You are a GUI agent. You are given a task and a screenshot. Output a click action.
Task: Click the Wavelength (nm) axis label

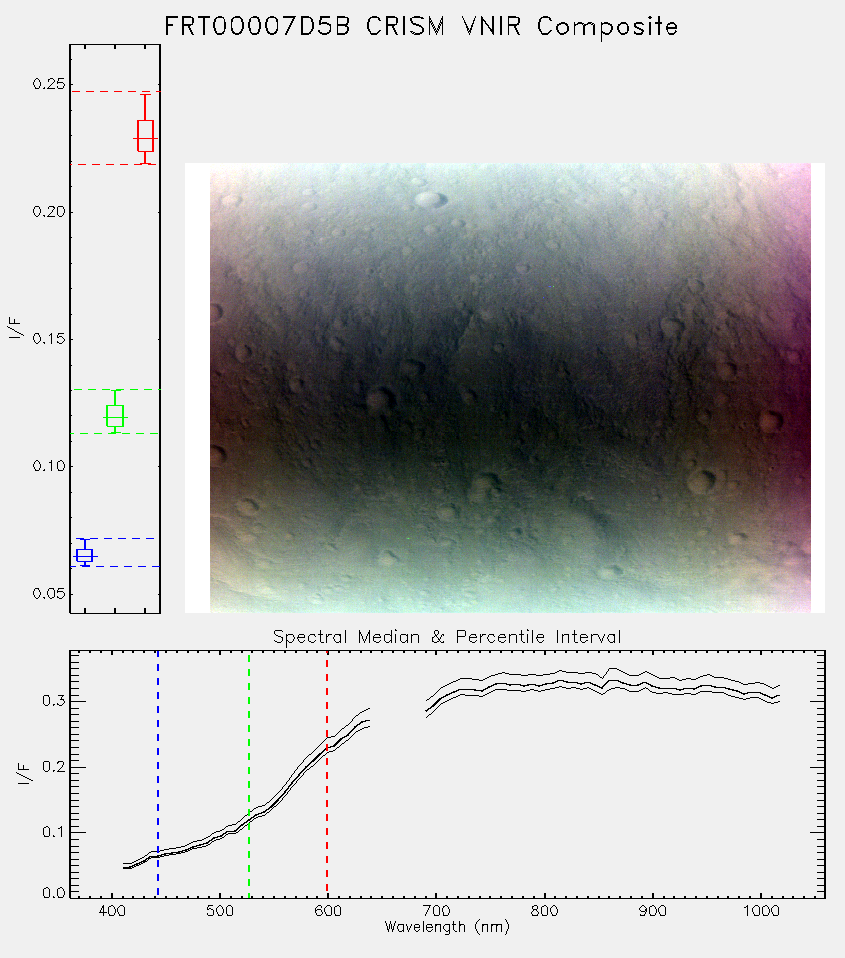pos(447,927)
